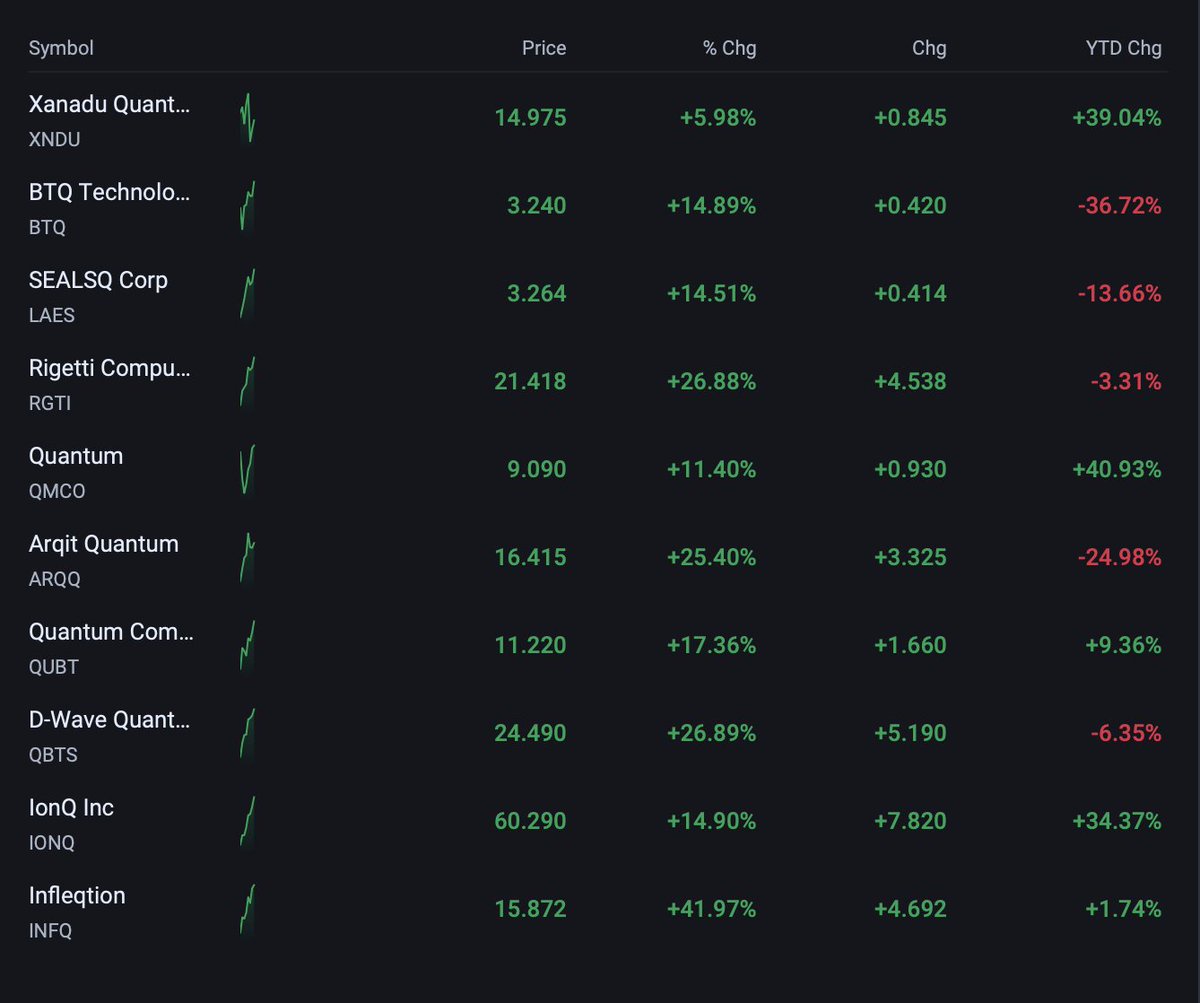
Task: Sort by the % Chg column header
Action: 730,48
